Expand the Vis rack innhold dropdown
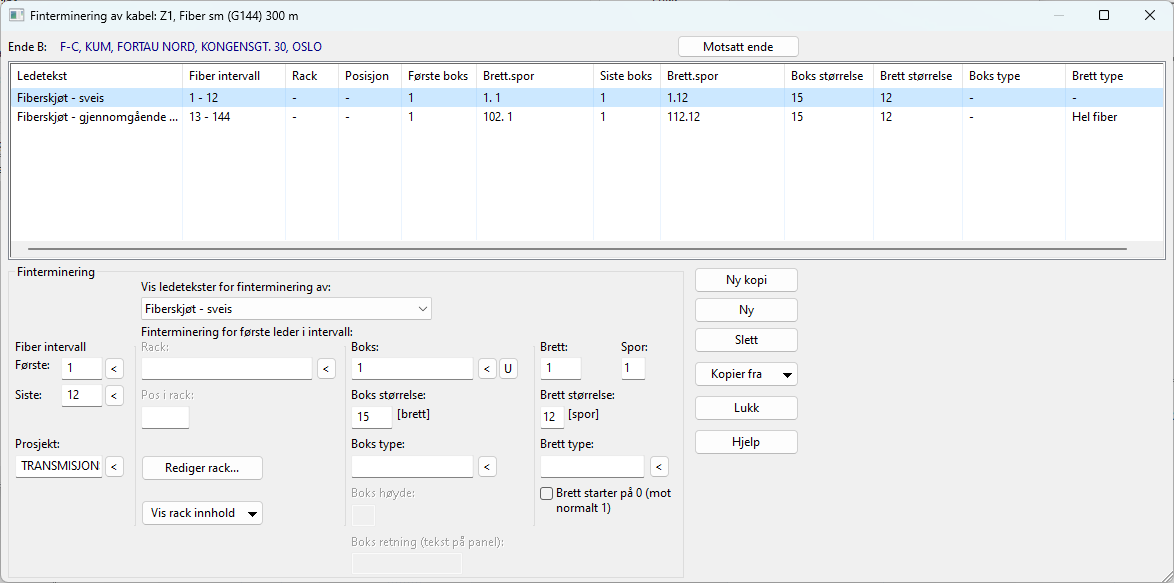The height and width of the screenshot is (583, 1174). click(x=202, y=513)
